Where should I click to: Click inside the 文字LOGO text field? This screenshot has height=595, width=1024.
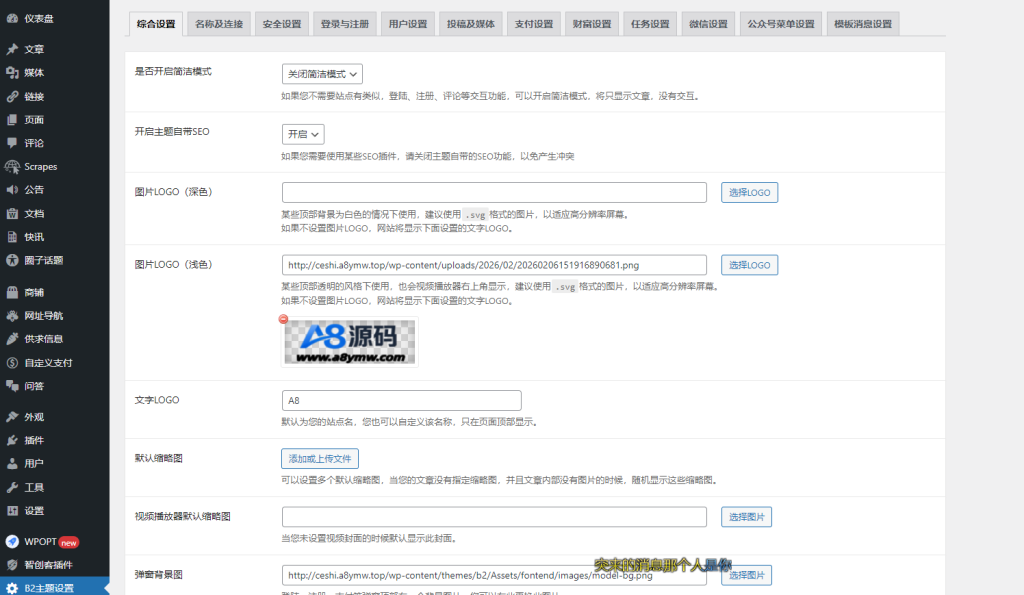click(400, 400)
